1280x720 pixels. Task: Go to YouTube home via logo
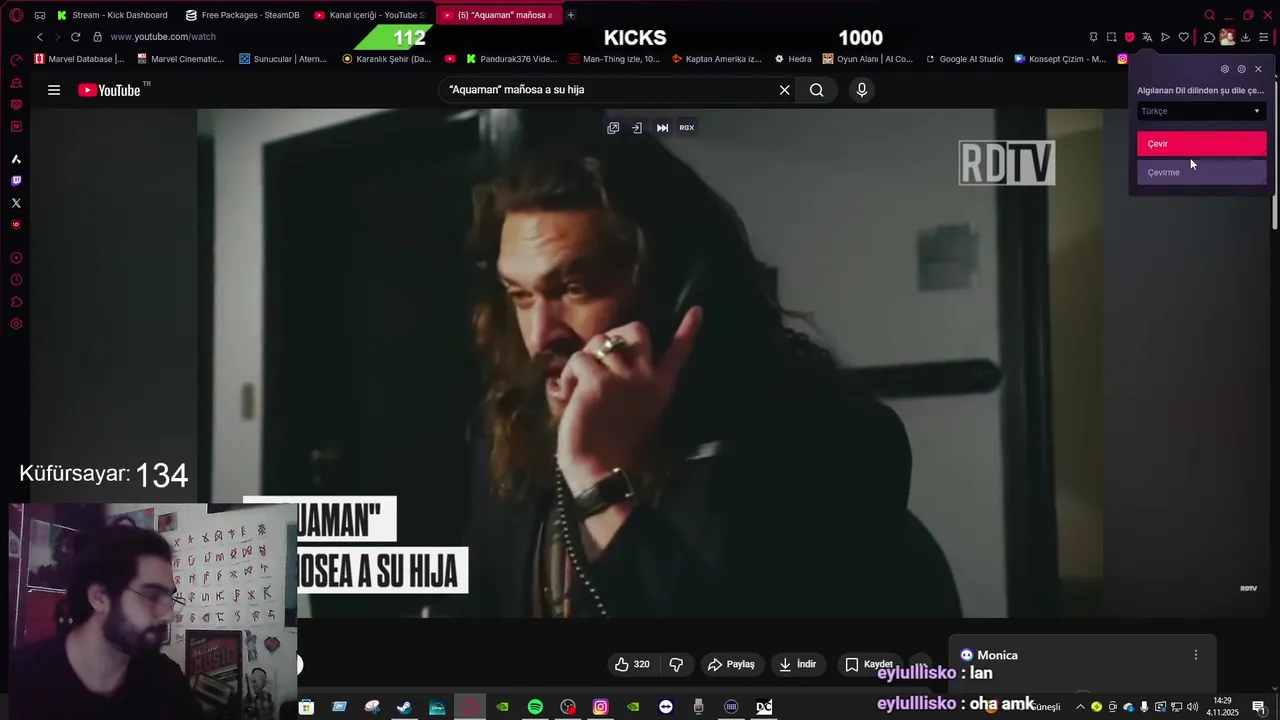(112, 90)
